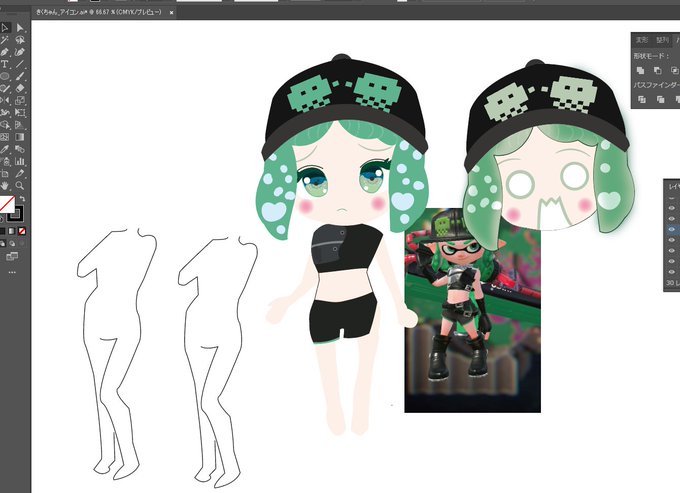Select the Column Graph tool
680x493 pixels.
tap(20, 161)
